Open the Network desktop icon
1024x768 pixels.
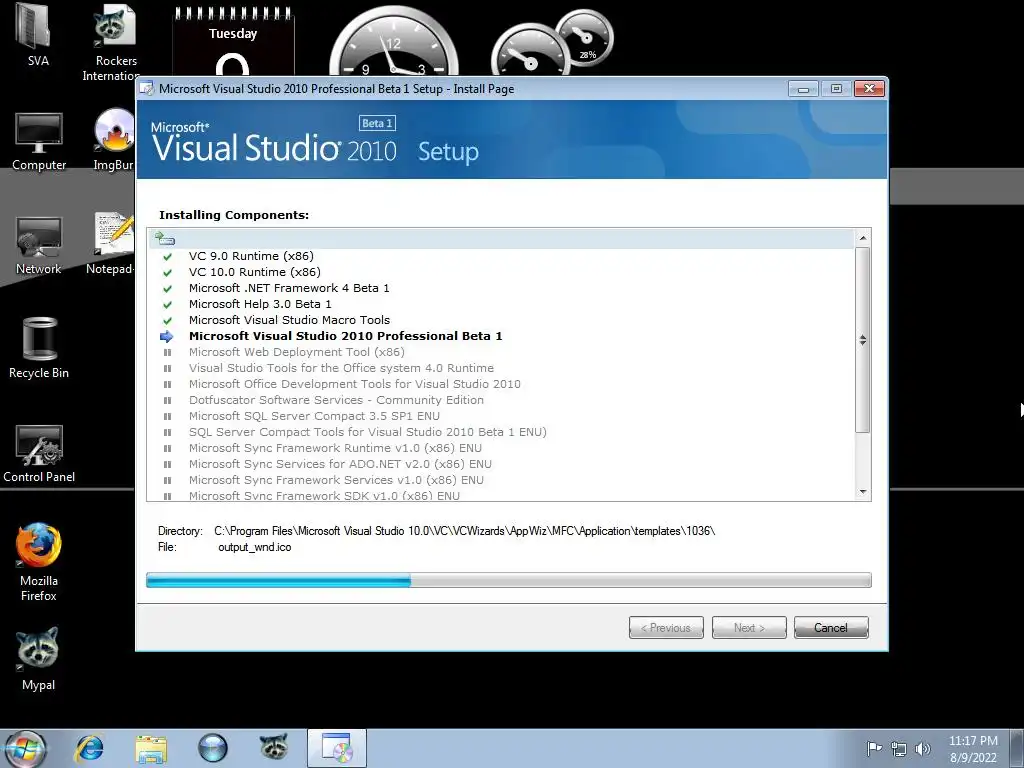click(x=39, y=245)
